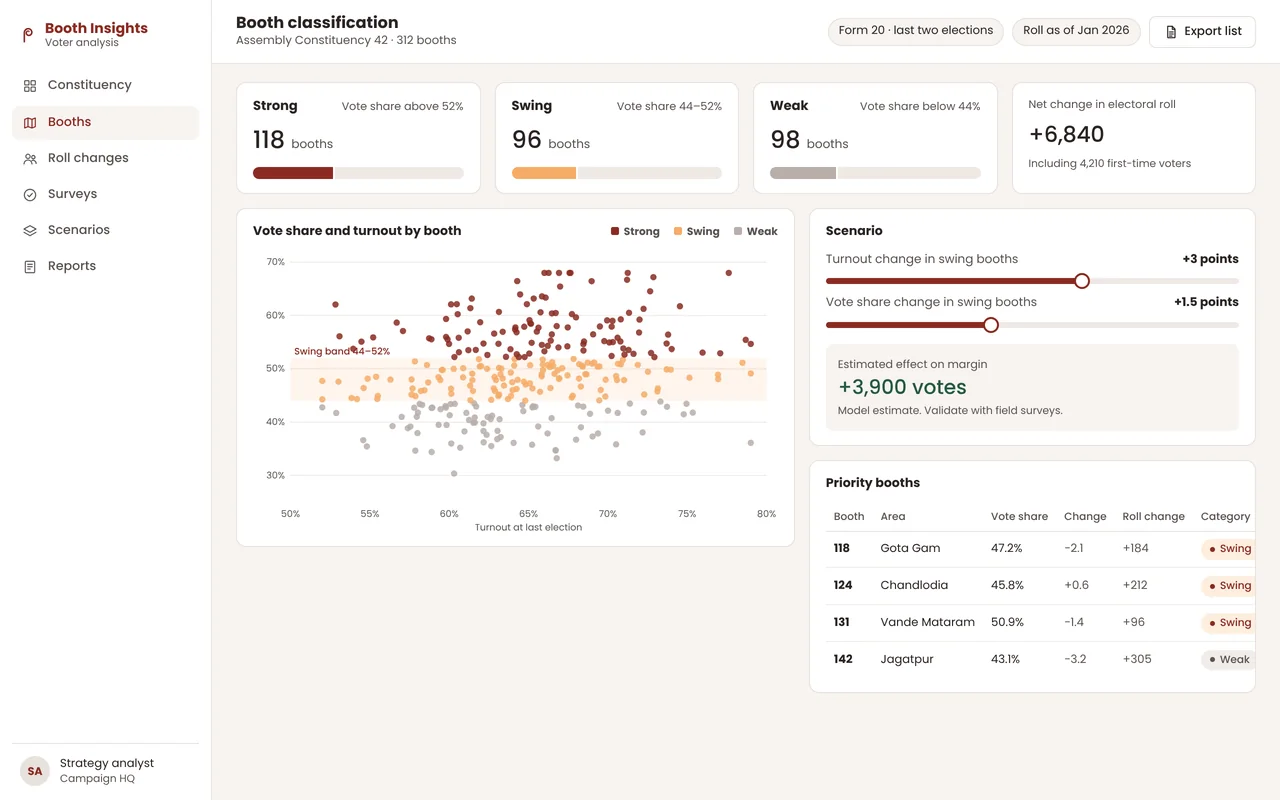The image size is (1280, 800).
Task: Click the Swing booths progress bar
Action: point(617,173)
